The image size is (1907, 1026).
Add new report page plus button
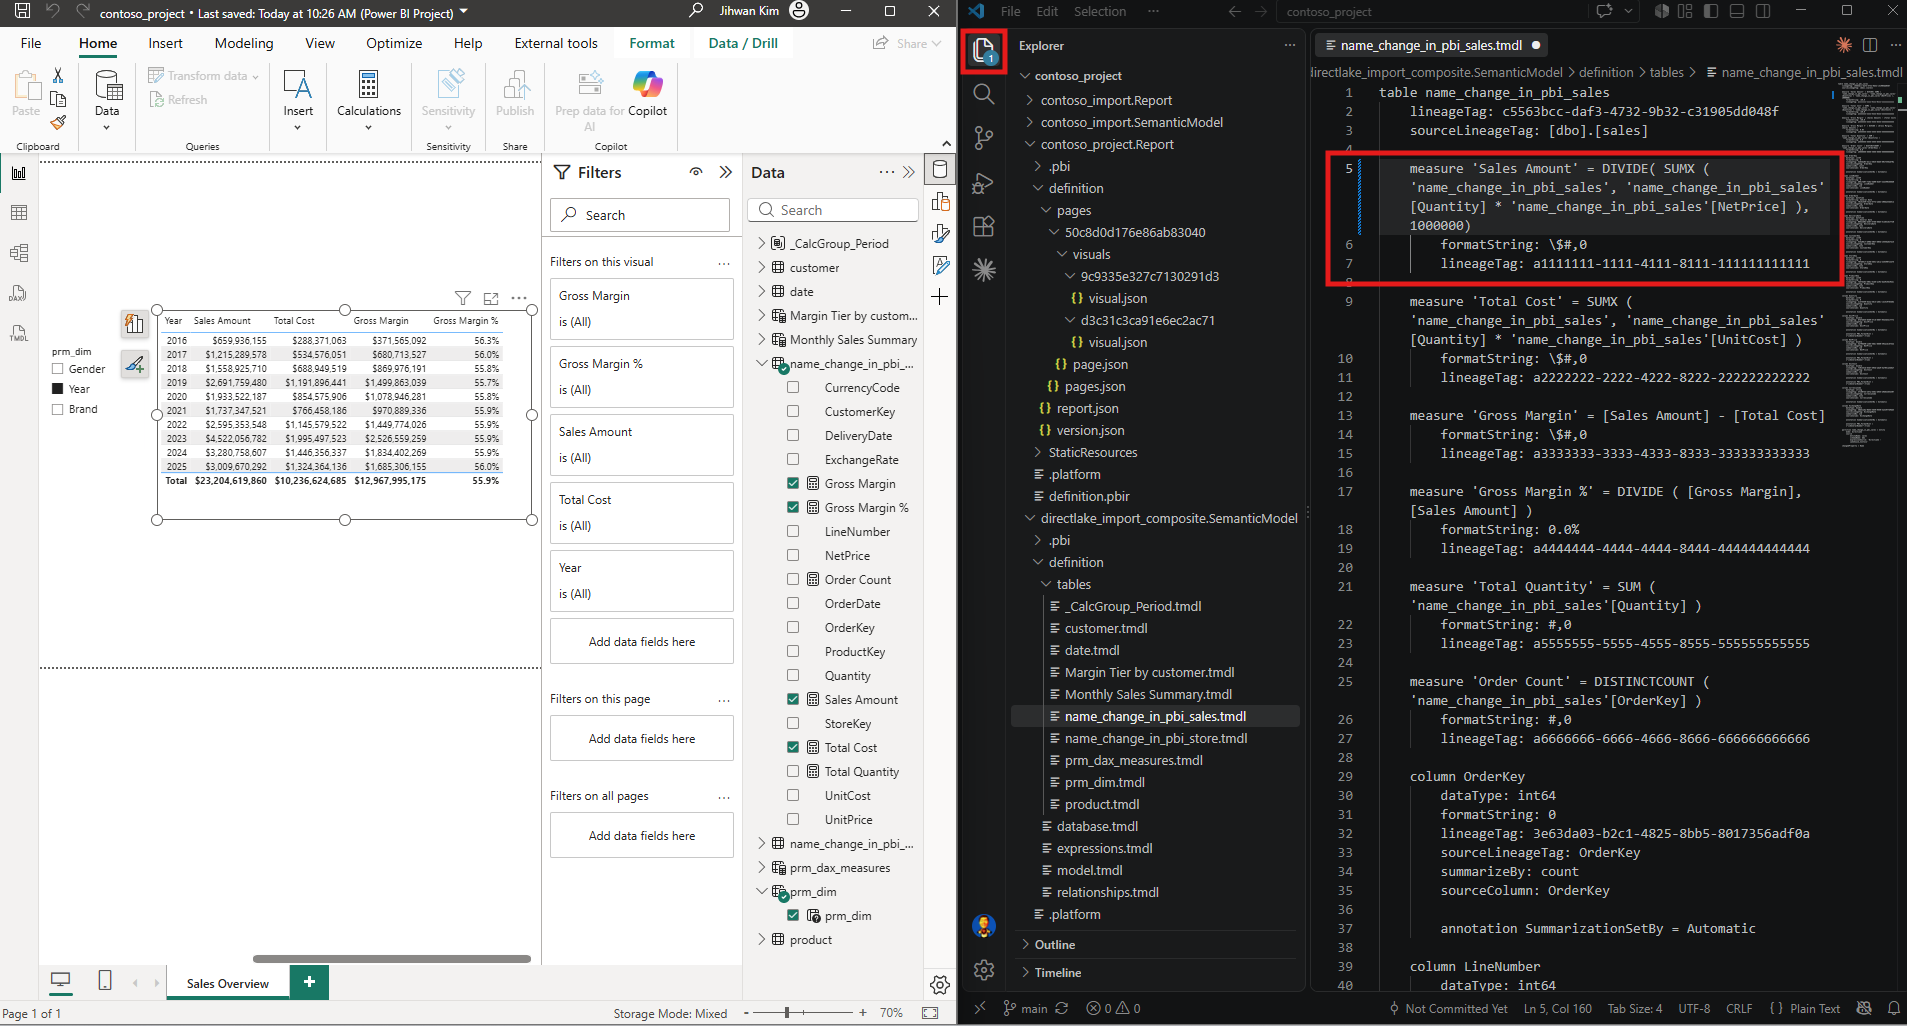(x=309, y=982)
